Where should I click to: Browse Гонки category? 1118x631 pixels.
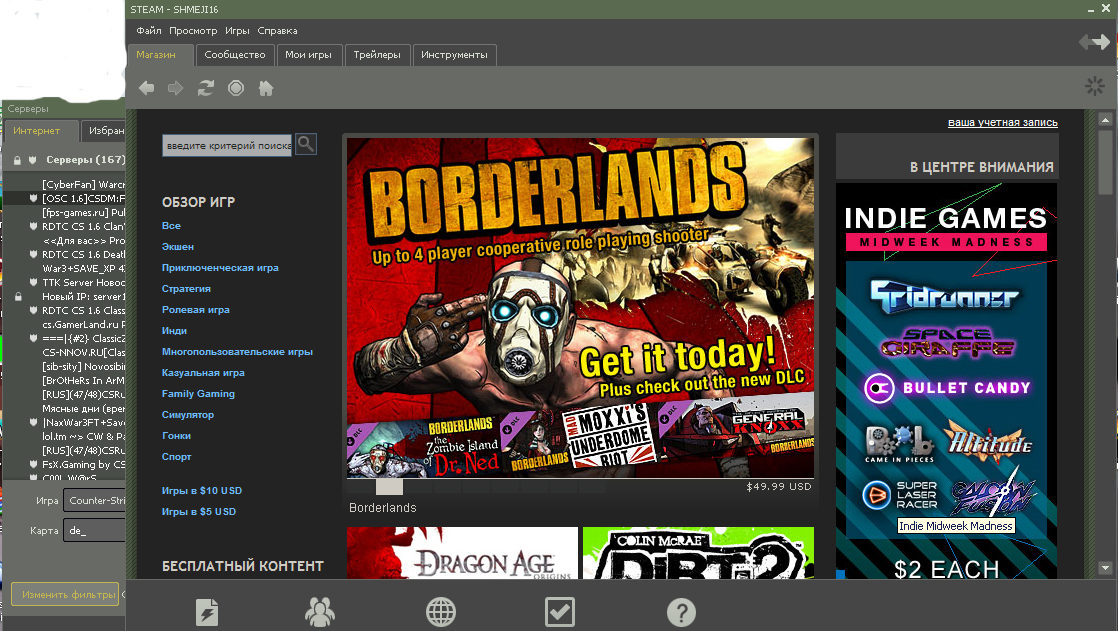coord(176,436)
